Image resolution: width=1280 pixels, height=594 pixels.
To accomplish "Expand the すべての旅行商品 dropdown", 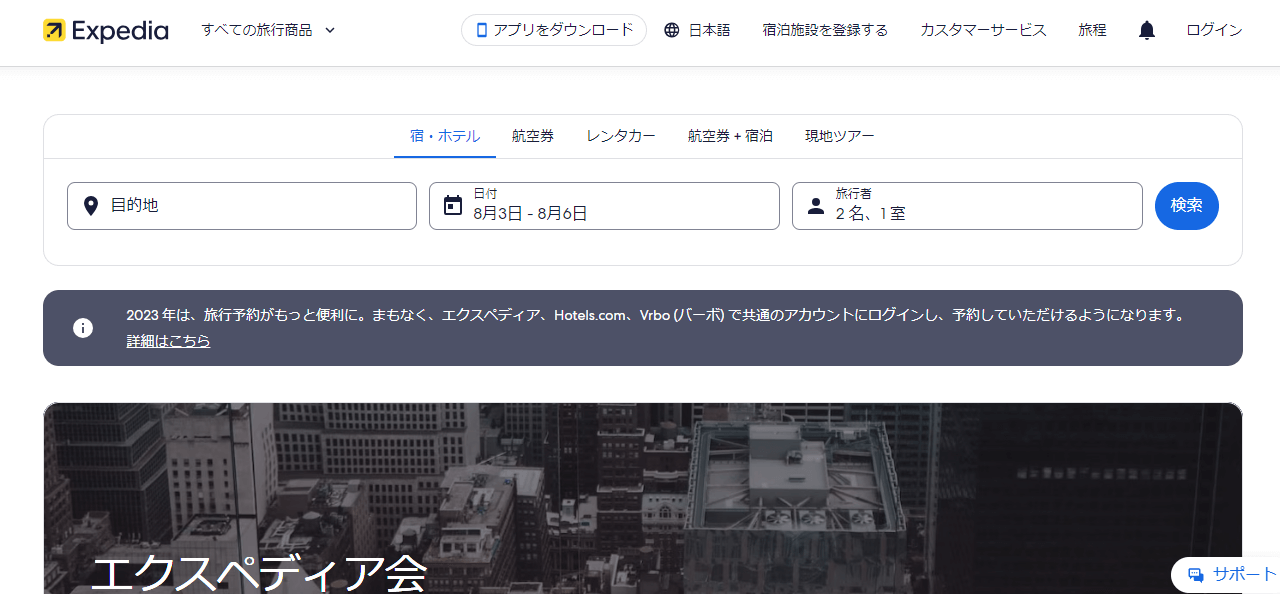I will click(268, 30).
